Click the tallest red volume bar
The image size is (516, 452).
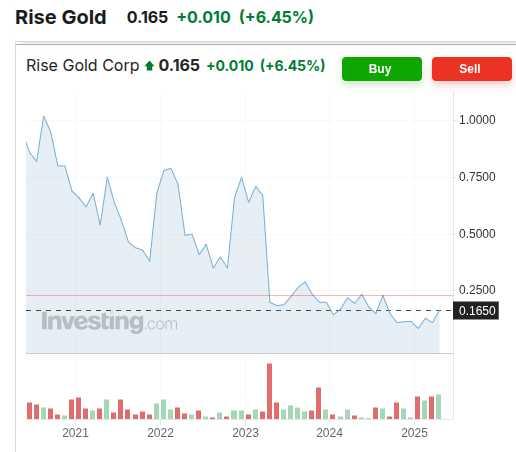point(269,391)
